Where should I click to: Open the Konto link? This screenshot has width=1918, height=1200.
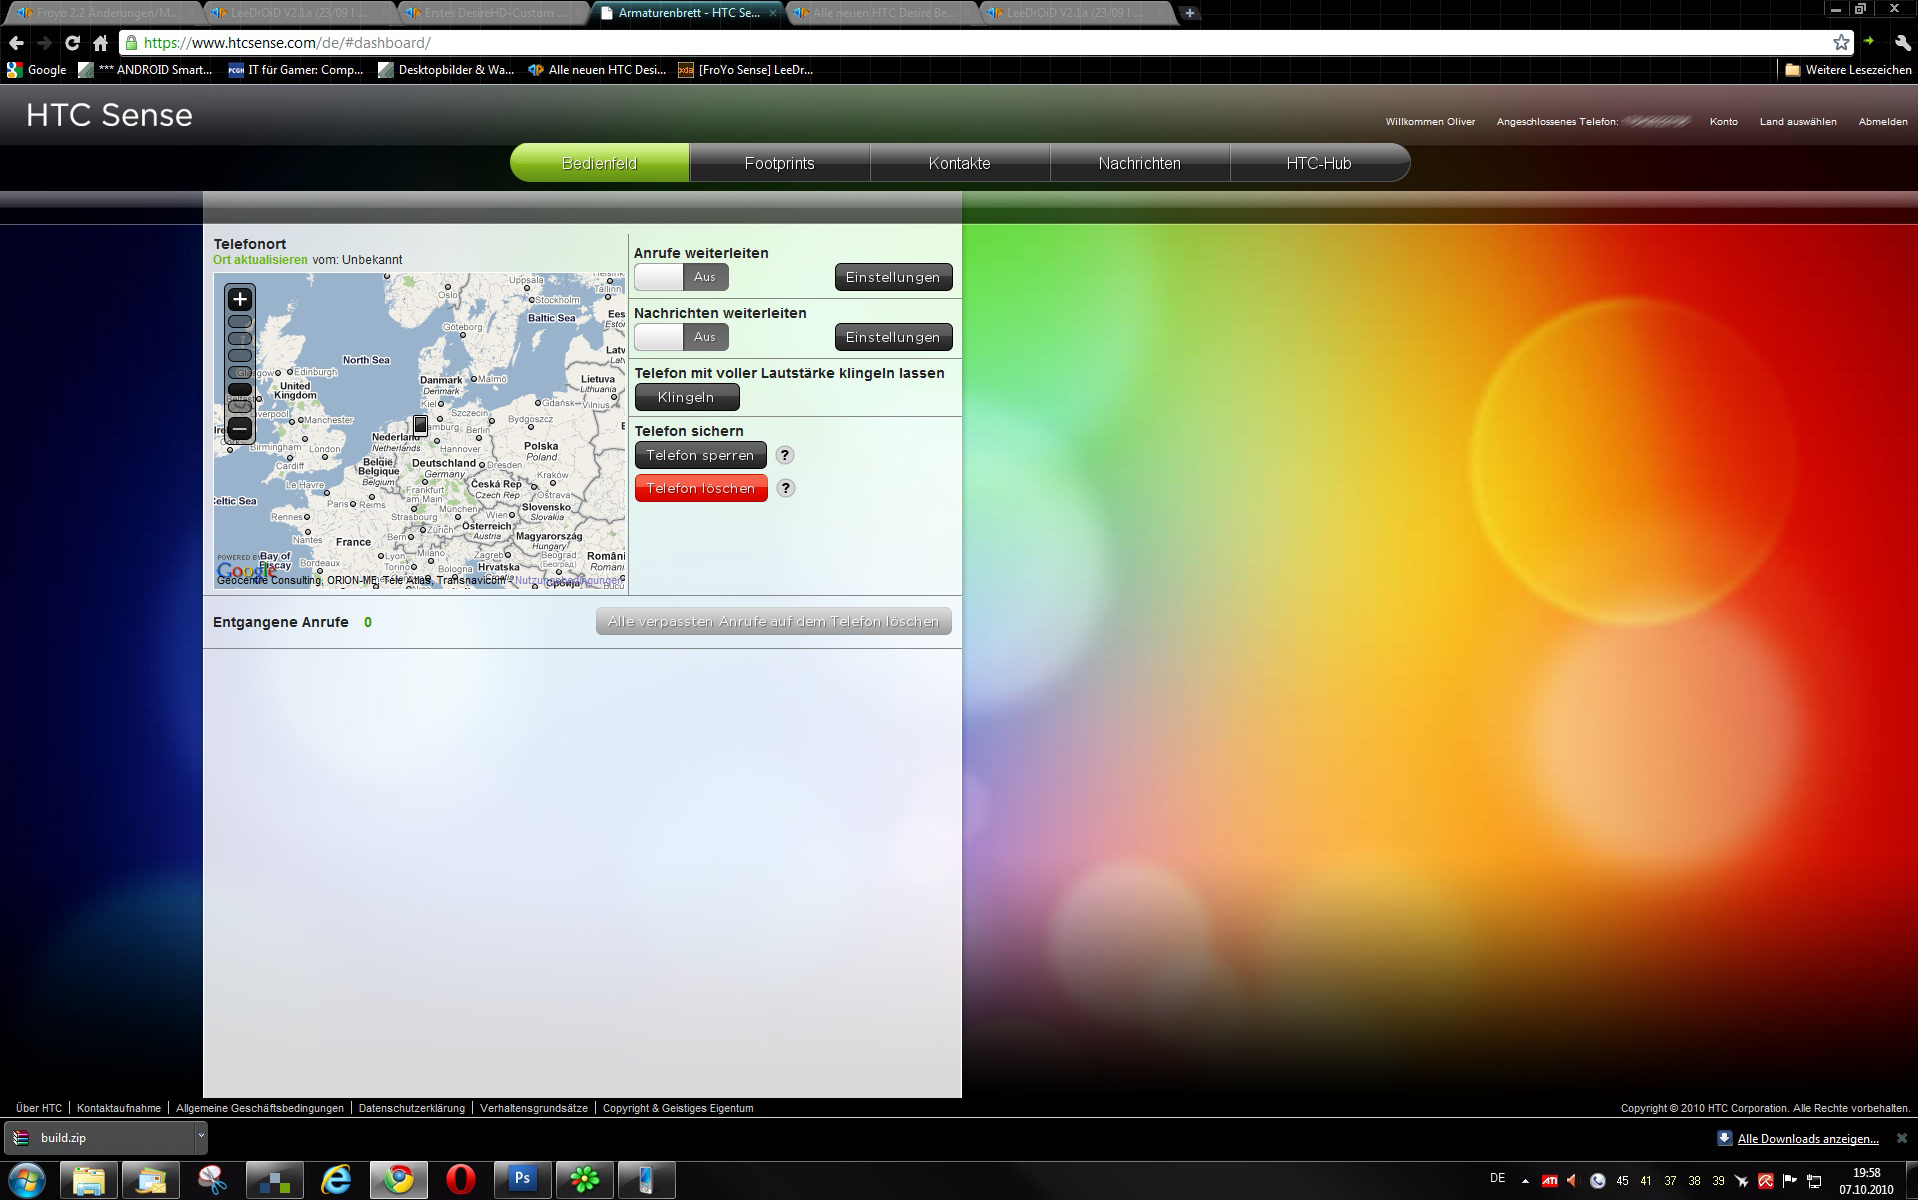tap(1723, 121)
